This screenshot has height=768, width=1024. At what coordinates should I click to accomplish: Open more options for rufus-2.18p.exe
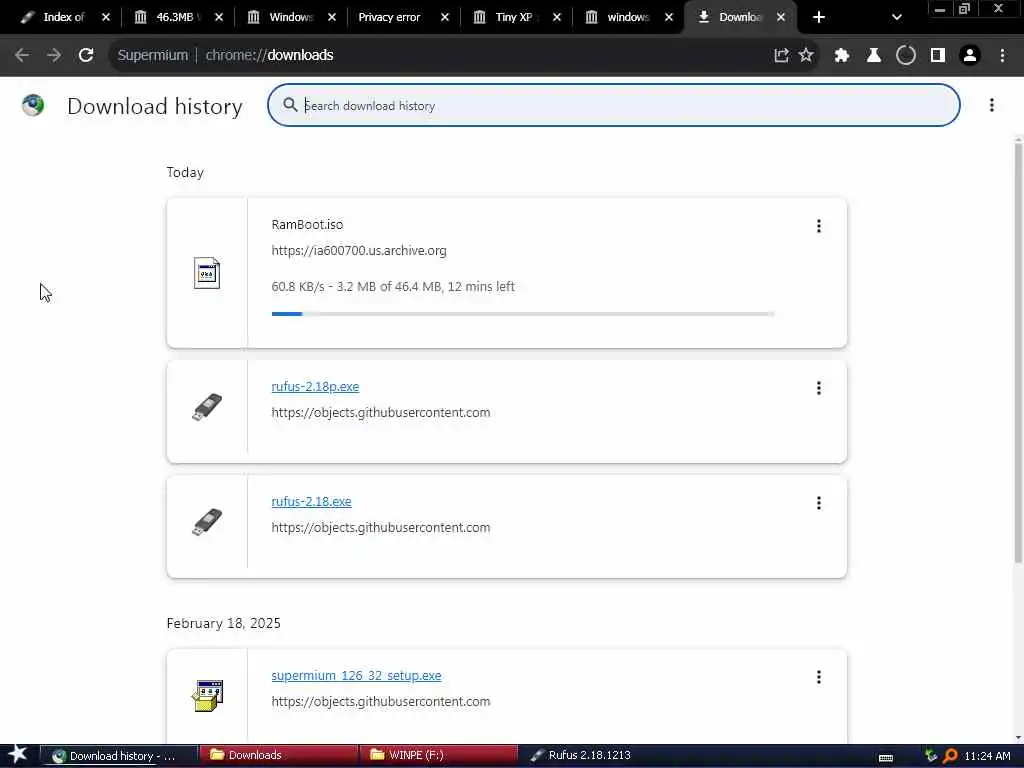tap(818, 388)
